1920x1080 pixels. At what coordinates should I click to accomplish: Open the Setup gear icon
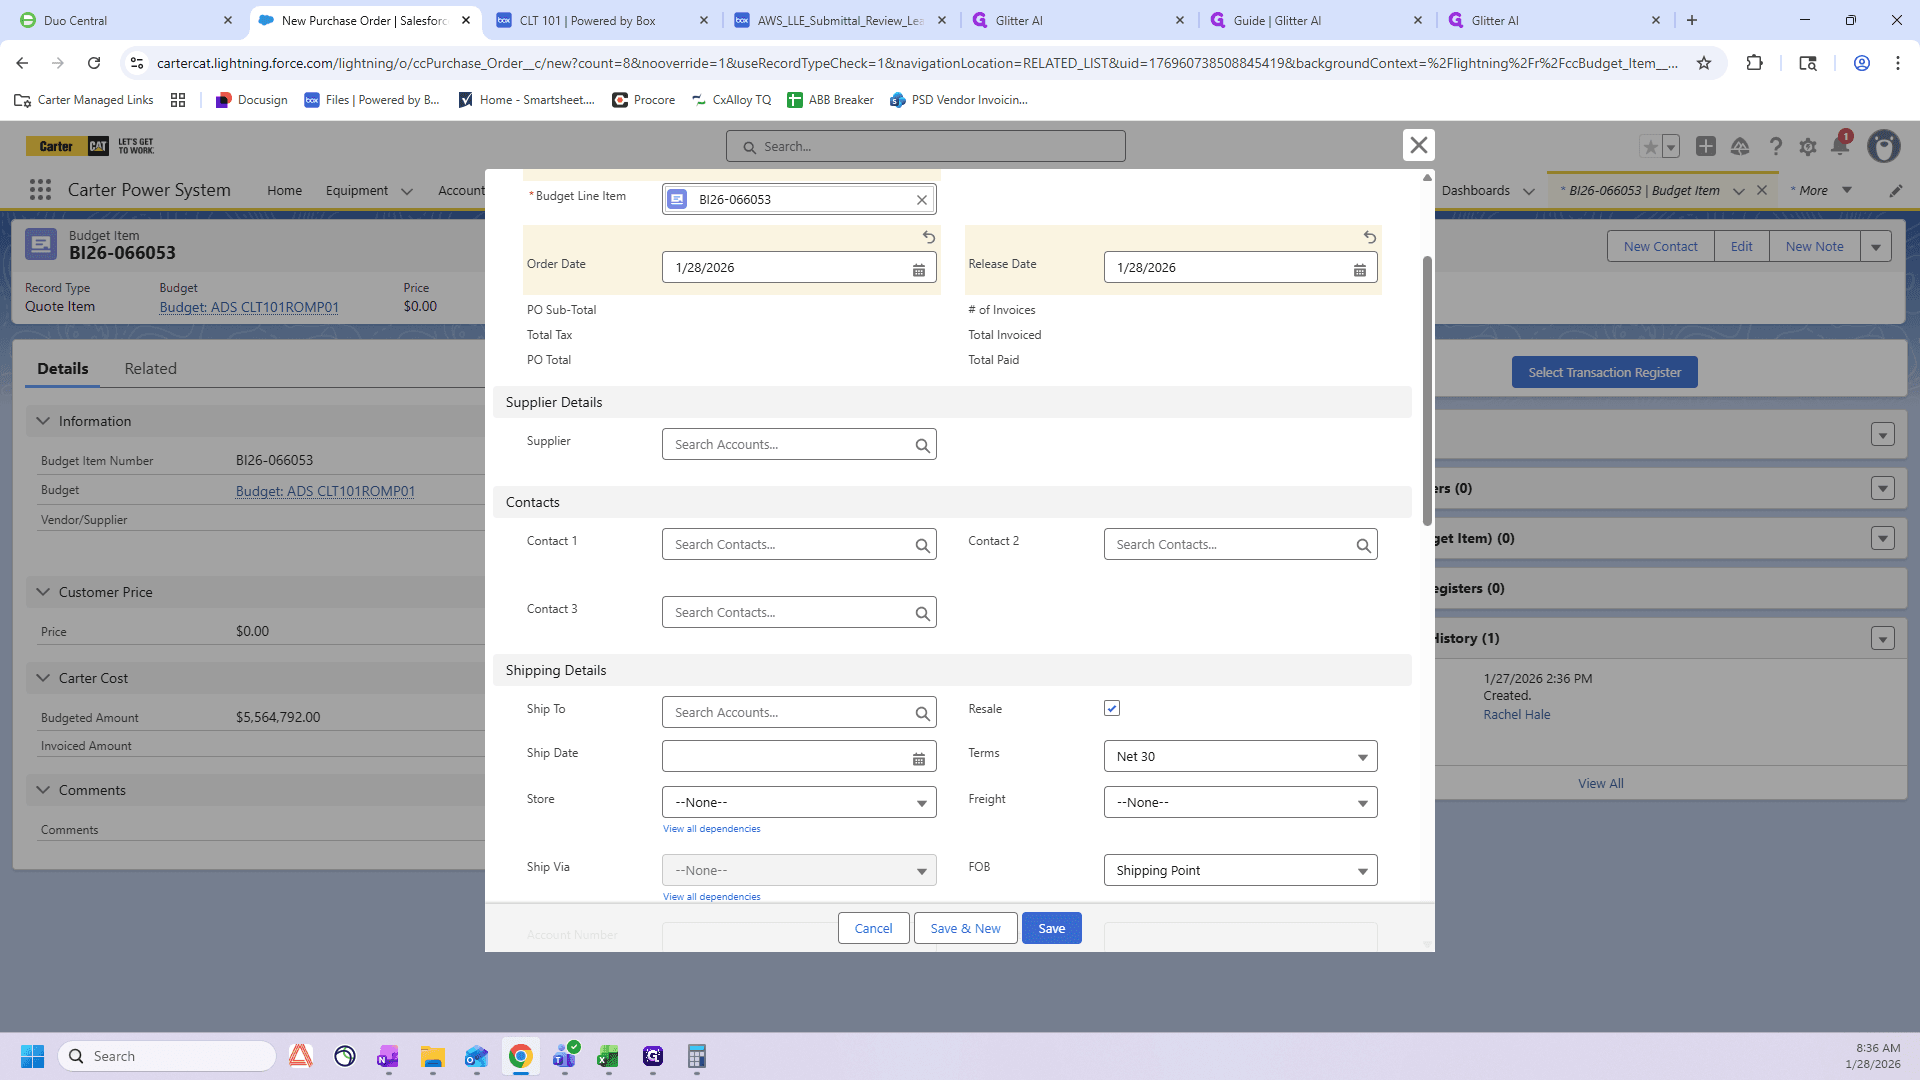(x=1808, y=146)
